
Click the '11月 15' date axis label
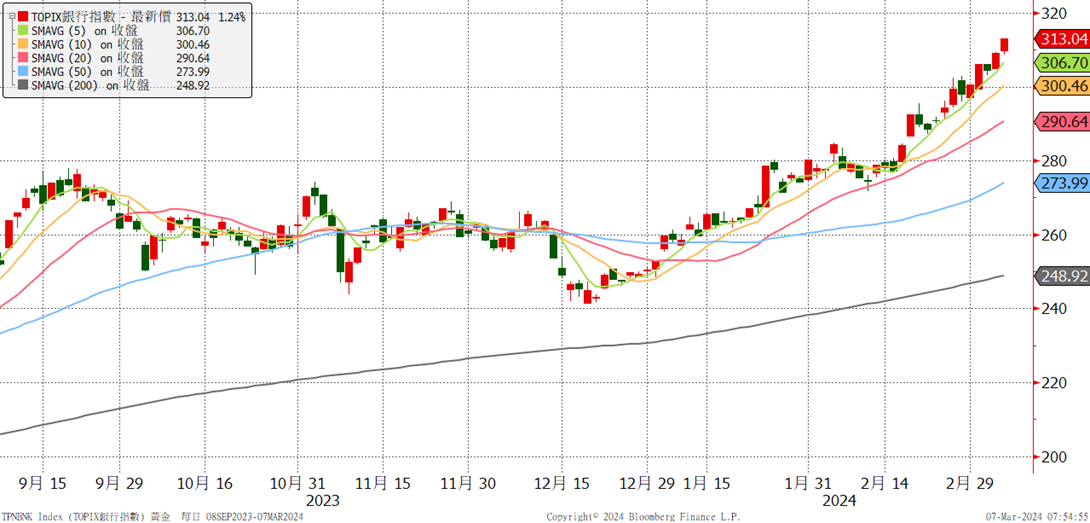pos(382,483)
